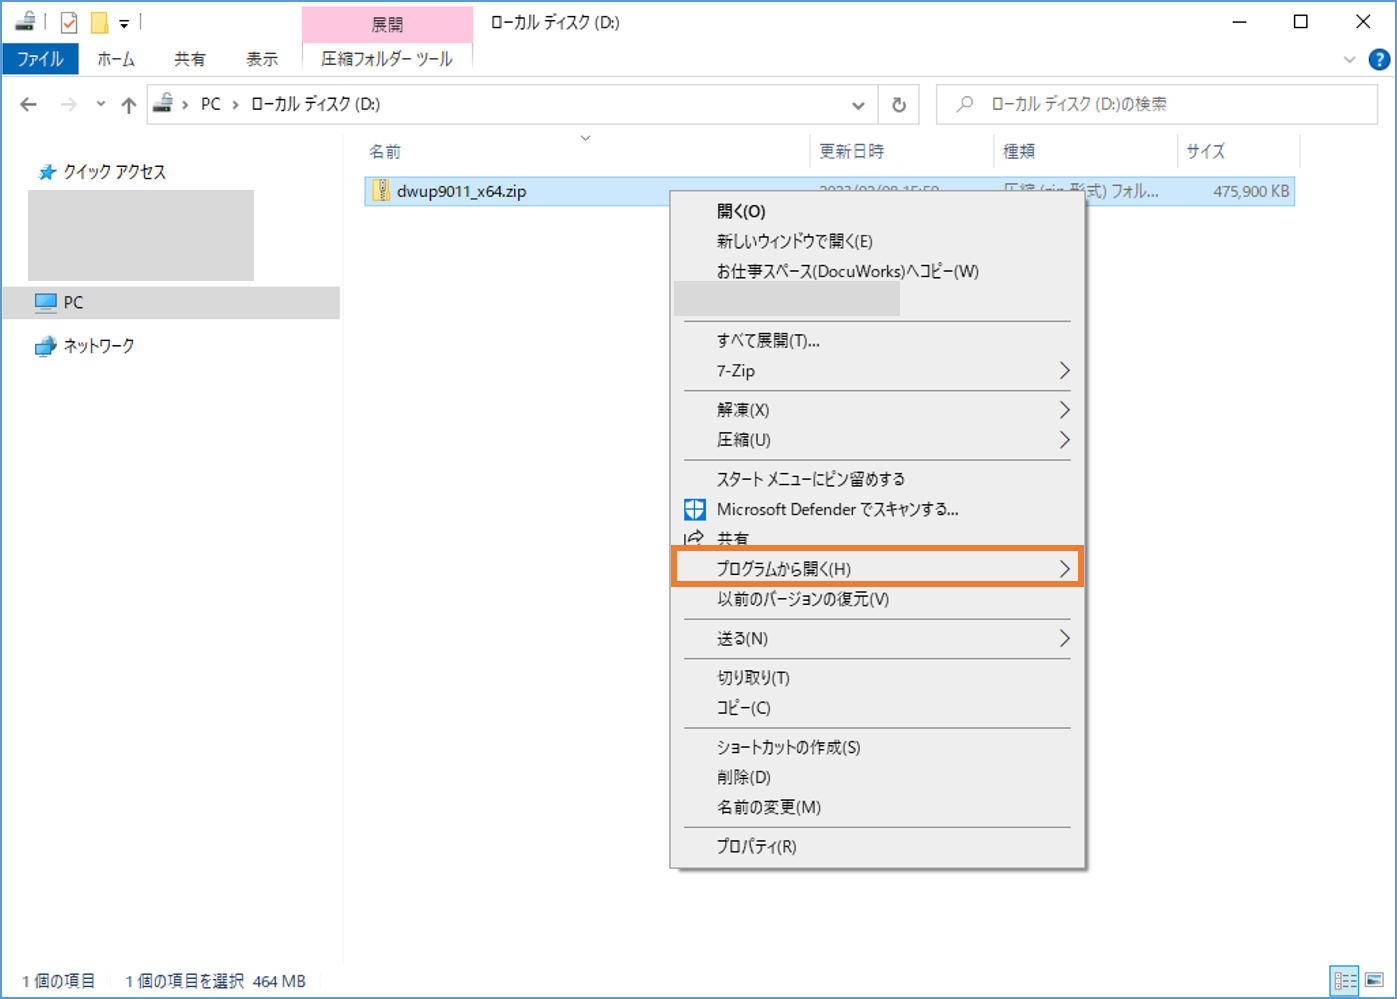The width and height of the screenshot is (1397, 999).
Task: Expand プログラムから開く(H) submenu
Action: (x=877, y=568)
